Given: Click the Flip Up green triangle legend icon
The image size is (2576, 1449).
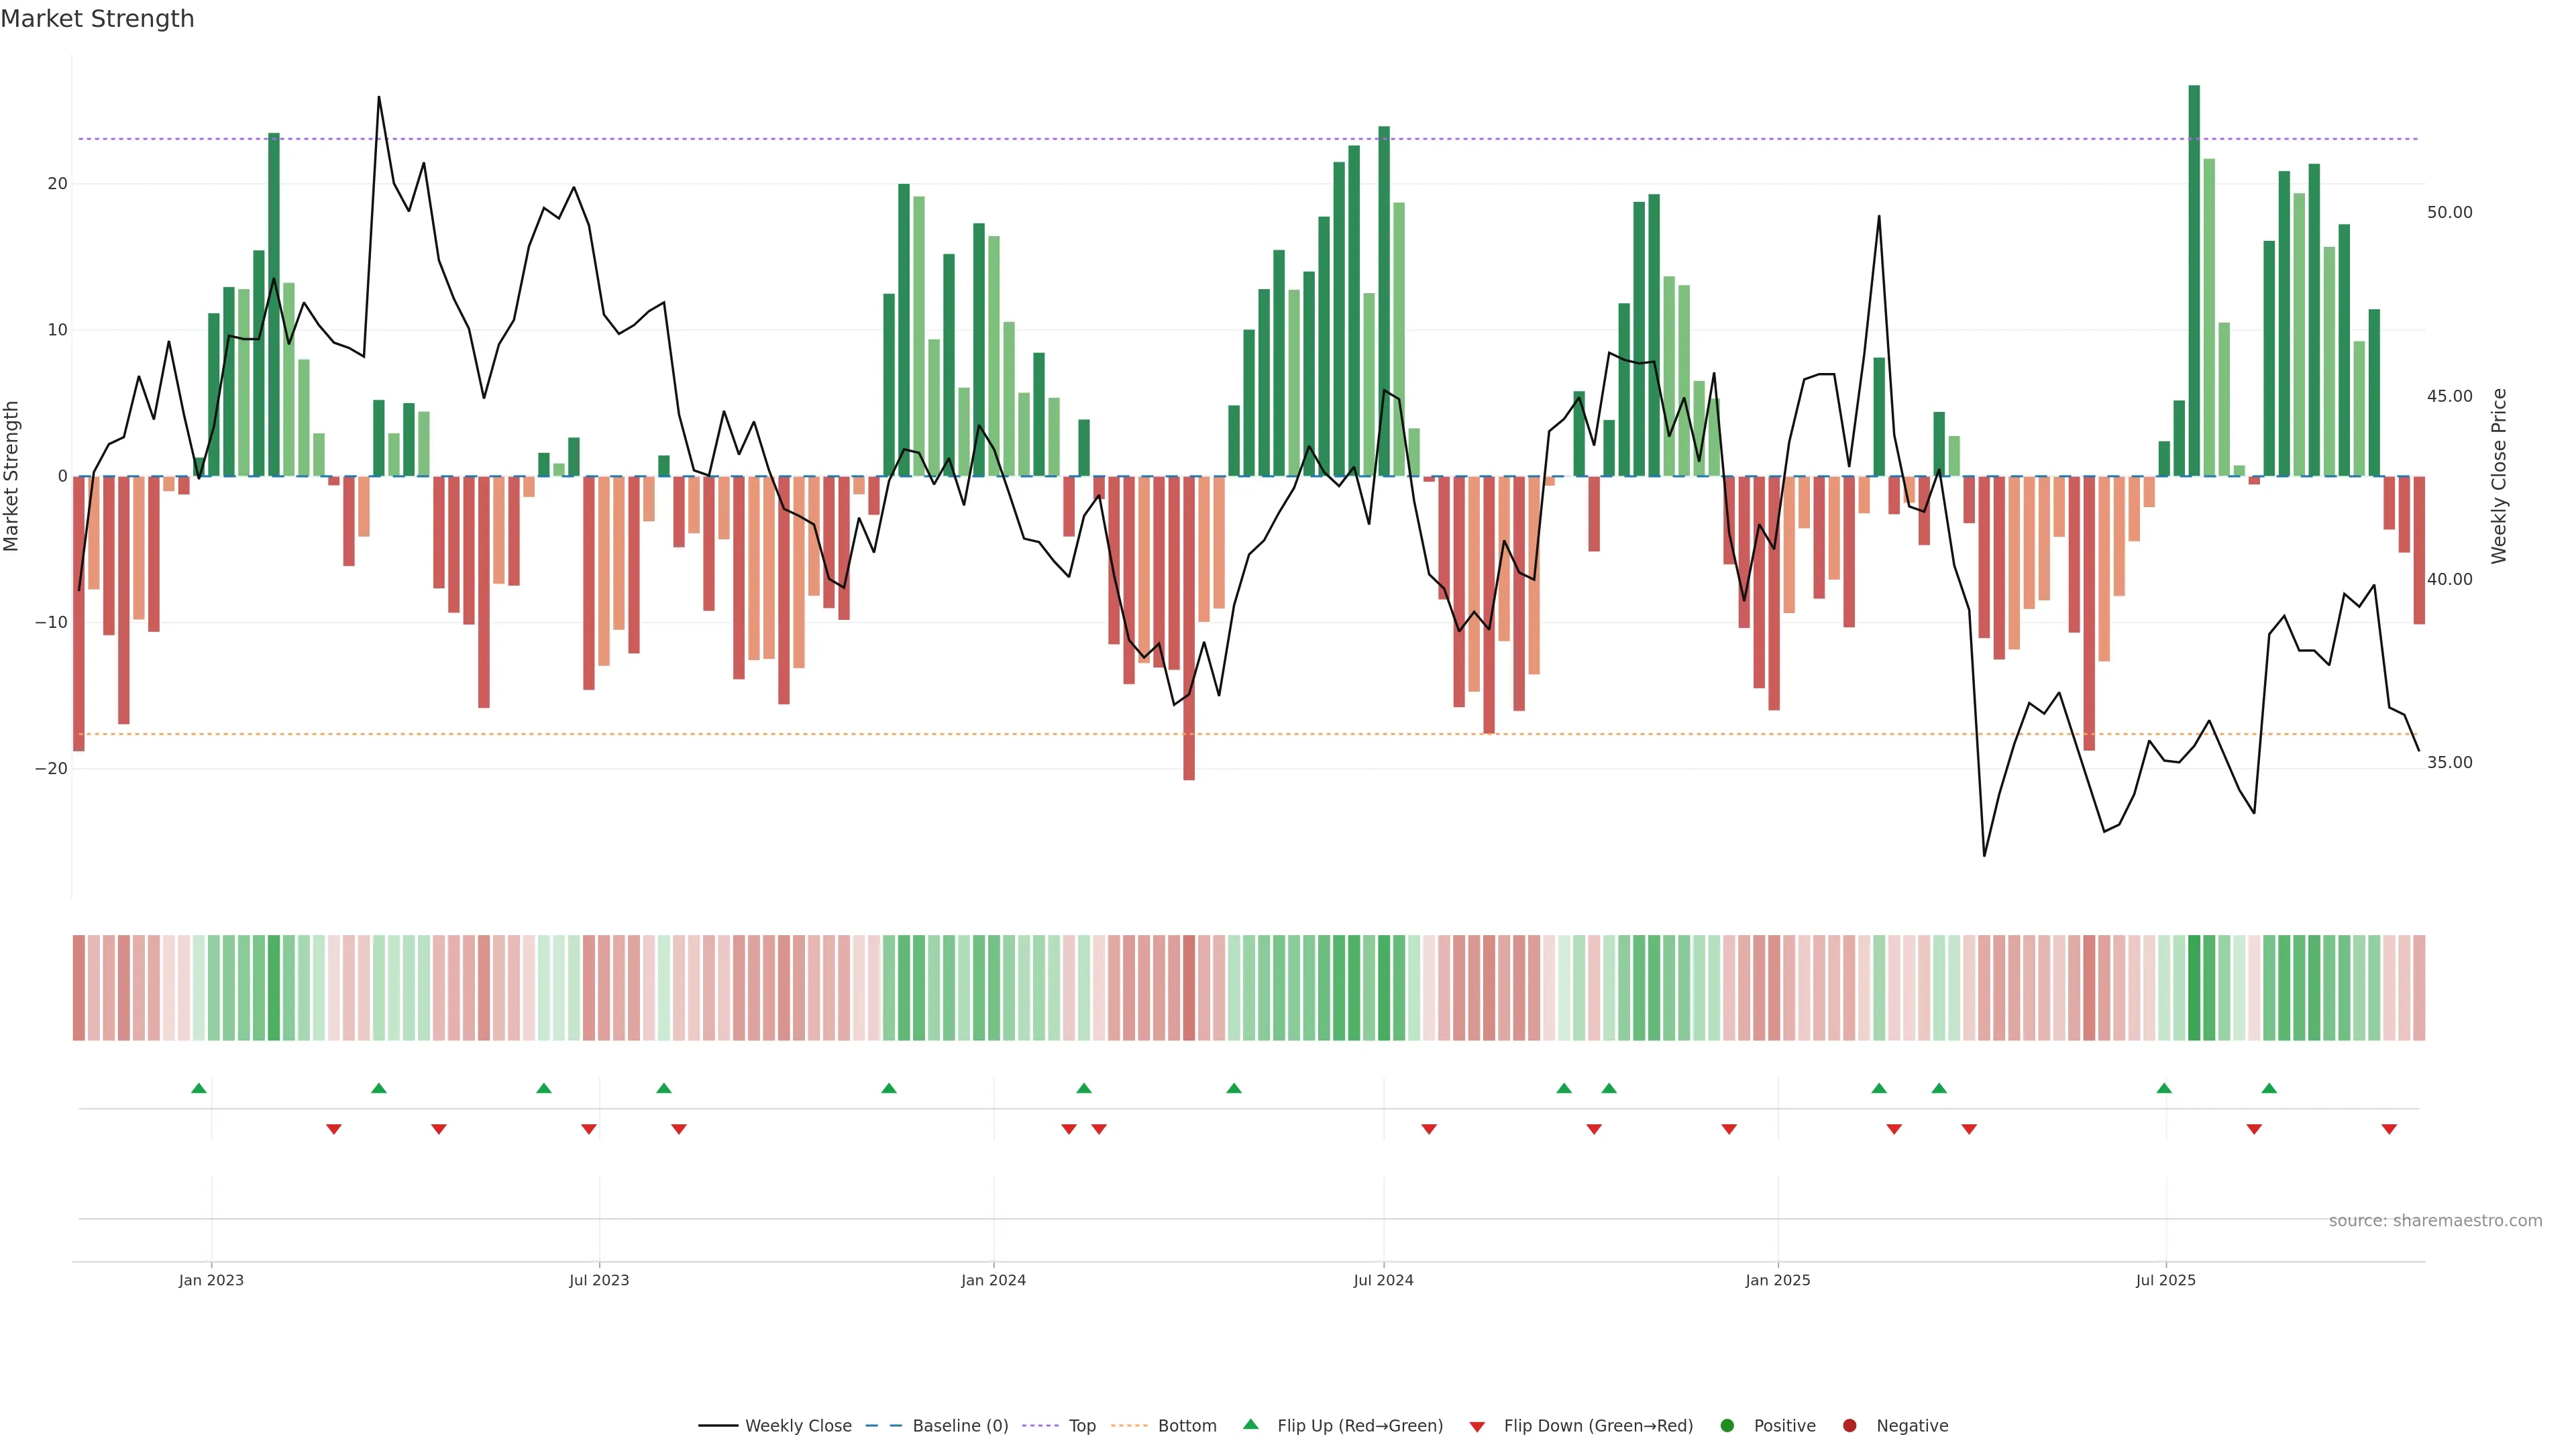Looking at the screenshot, I should click(x=1250, y=1425).
